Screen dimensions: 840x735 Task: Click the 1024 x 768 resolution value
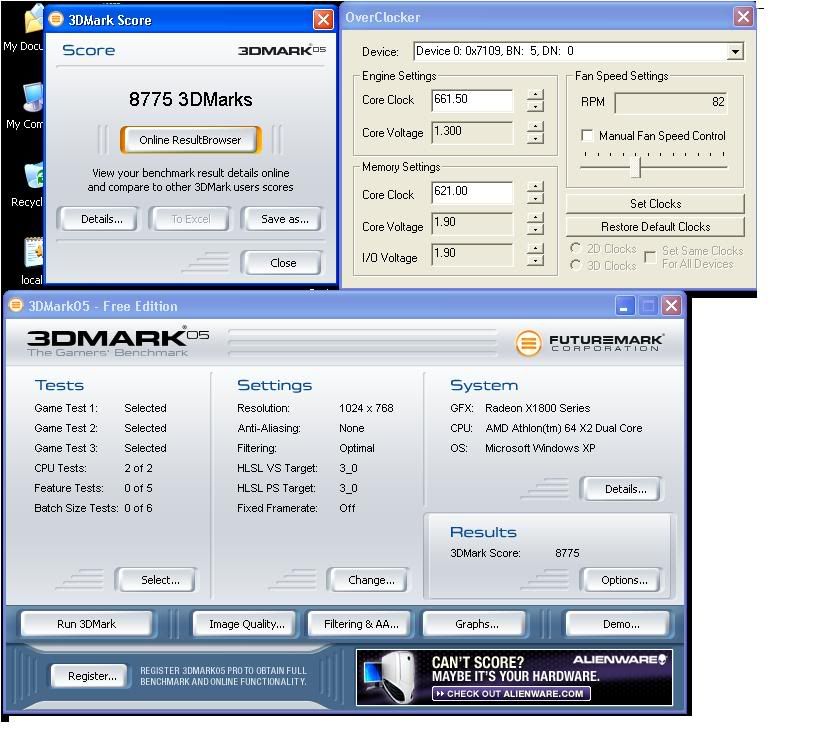(366, 408)
